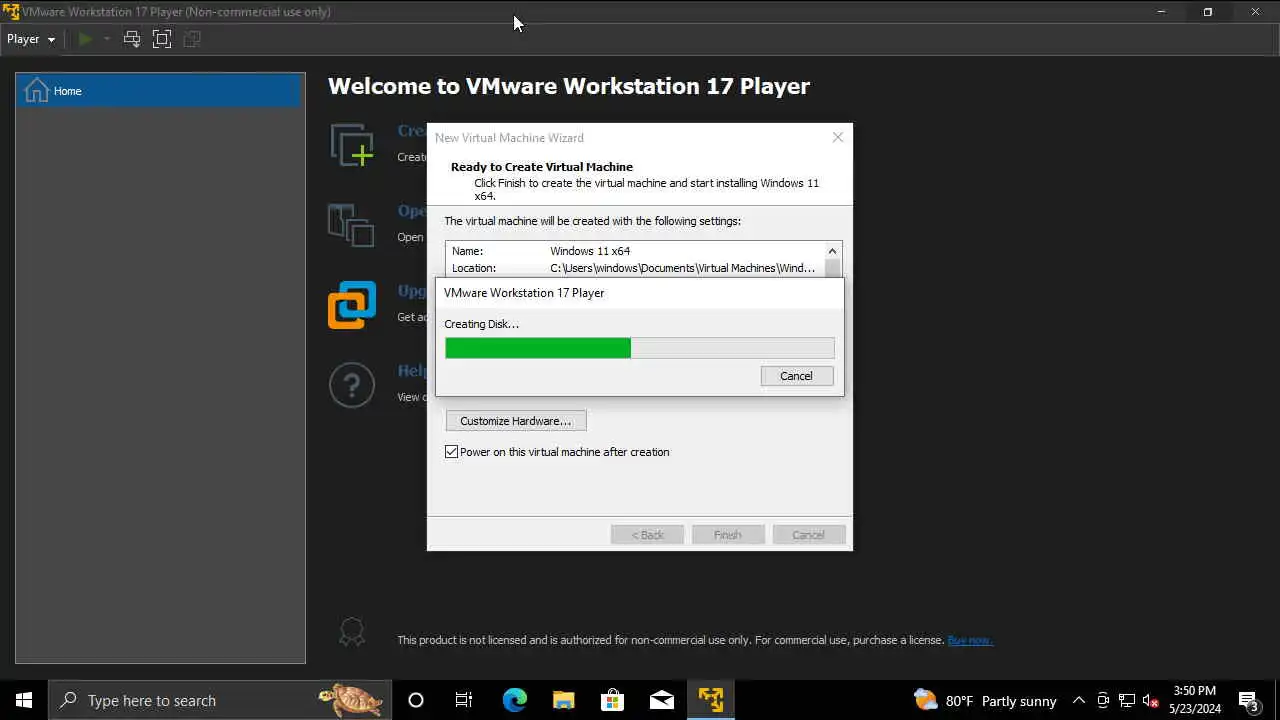
Task: Open weather widget 80°F Partly sunny
Action: click(x=985, y=701)
